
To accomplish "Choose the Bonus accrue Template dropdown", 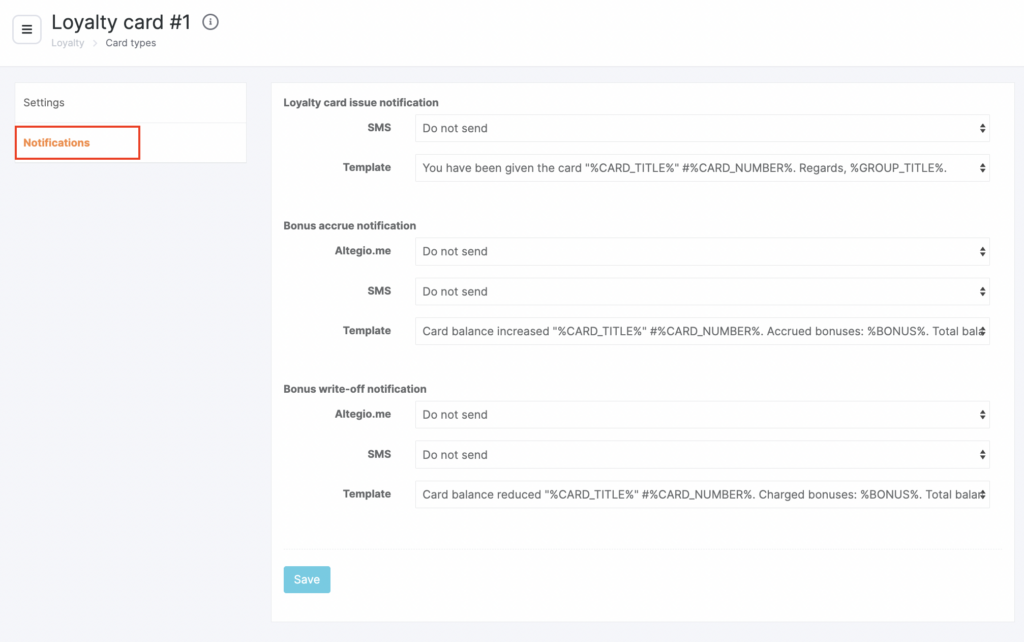I will [702, 331].
